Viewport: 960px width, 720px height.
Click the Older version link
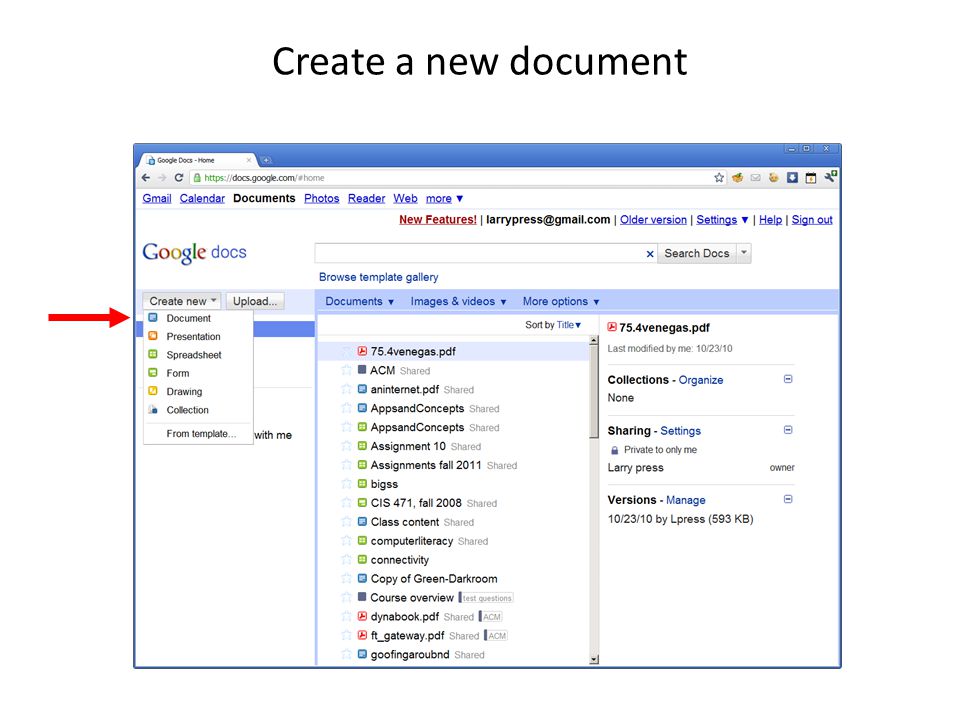pyautogui.click(x=653, y=220)
